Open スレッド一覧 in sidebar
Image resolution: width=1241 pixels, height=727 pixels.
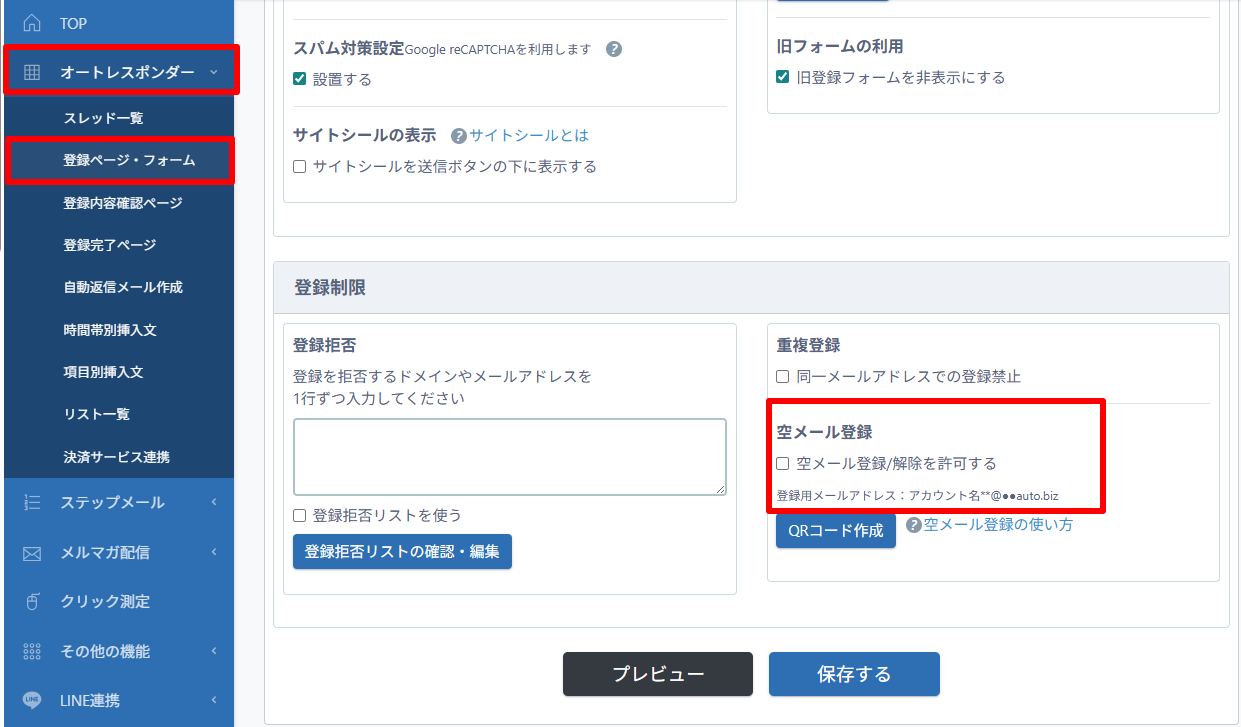(103, 118)
